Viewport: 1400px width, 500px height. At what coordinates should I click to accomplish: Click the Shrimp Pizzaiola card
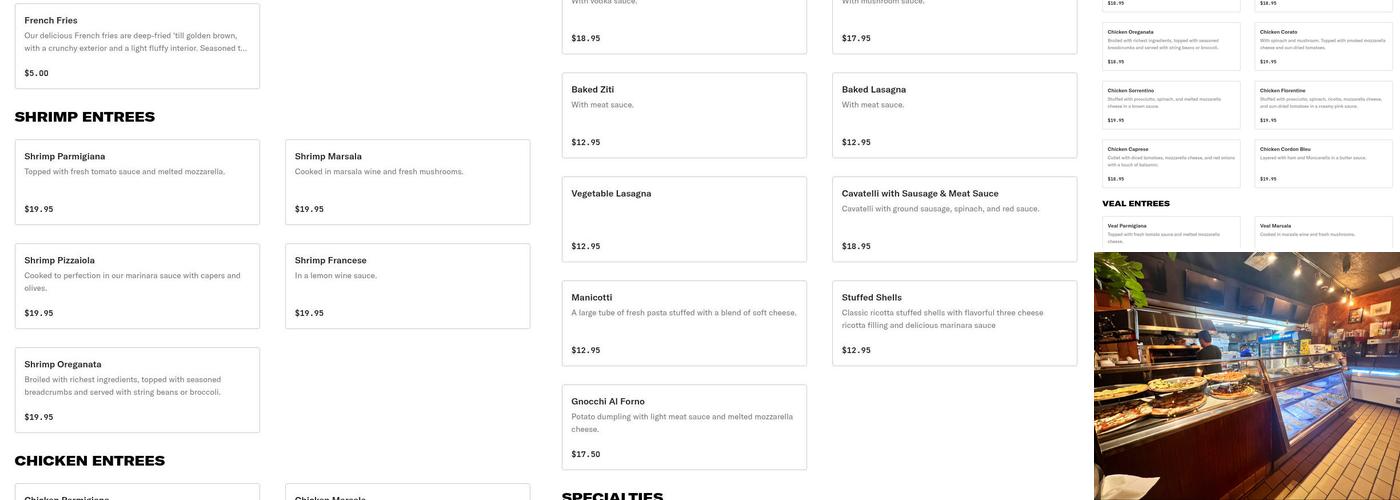(137, 286)
